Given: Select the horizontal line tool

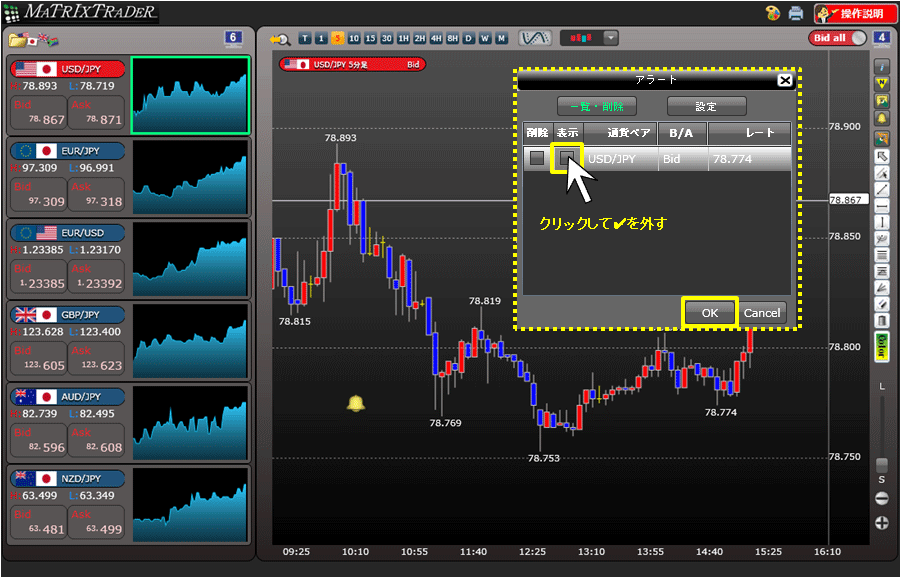Looking at the screenshot, I should (x=881, y=205).
